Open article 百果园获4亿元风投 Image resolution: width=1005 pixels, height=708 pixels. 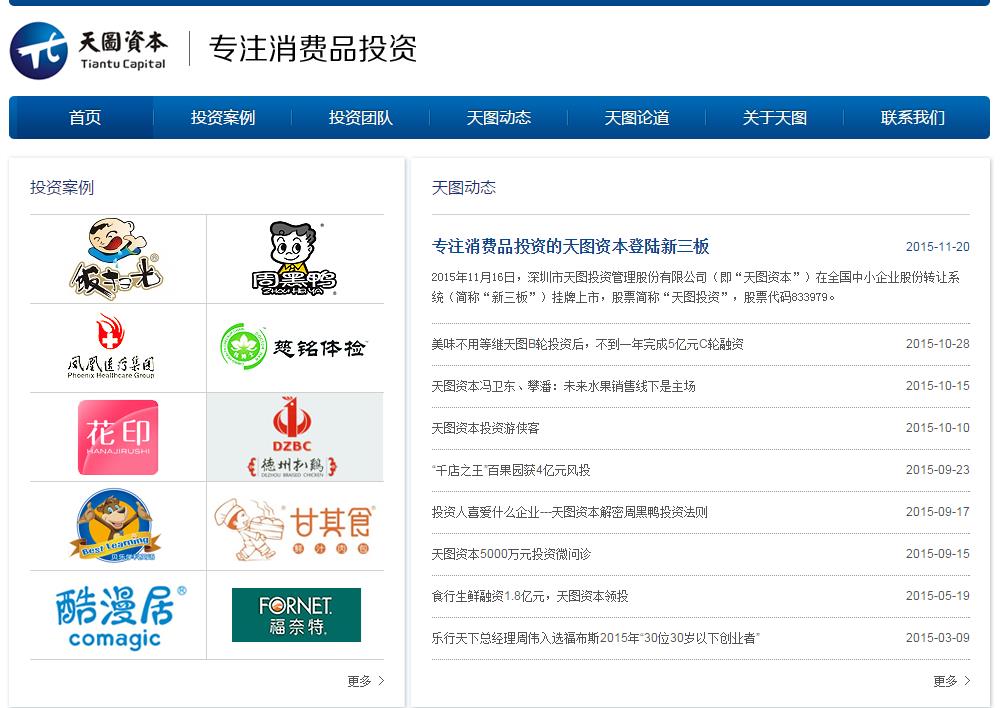point(511,470)
